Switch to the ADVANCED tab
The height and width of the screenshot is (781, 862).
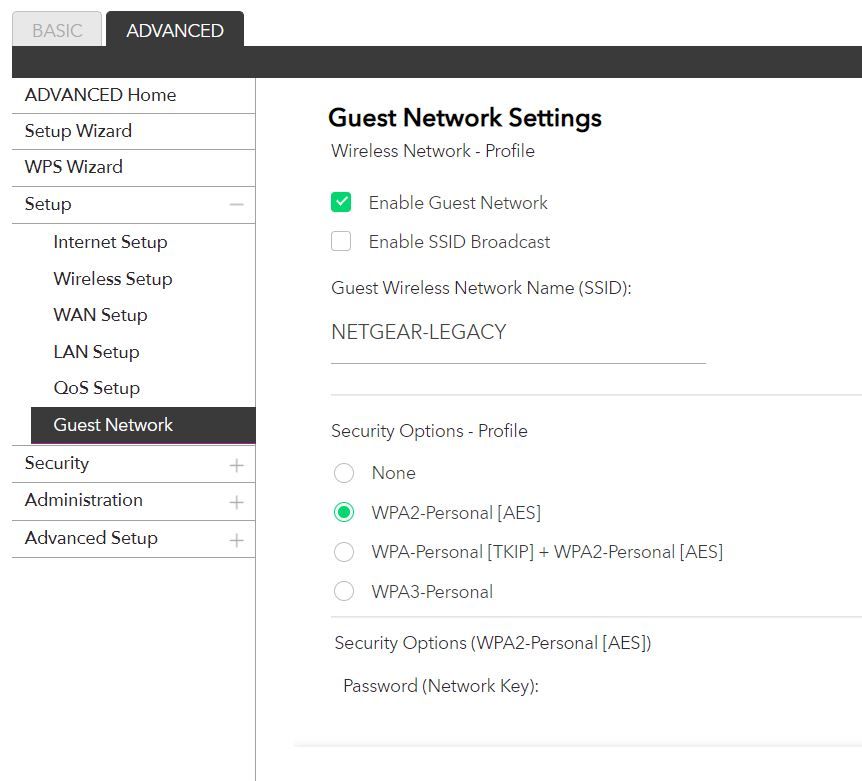[x=175, y=30]
